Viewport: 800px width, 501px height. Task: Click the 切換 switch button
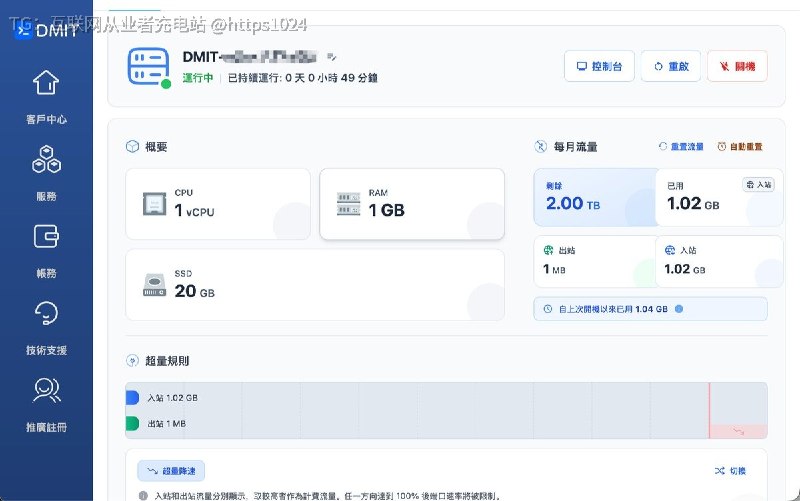coord(730,470)
